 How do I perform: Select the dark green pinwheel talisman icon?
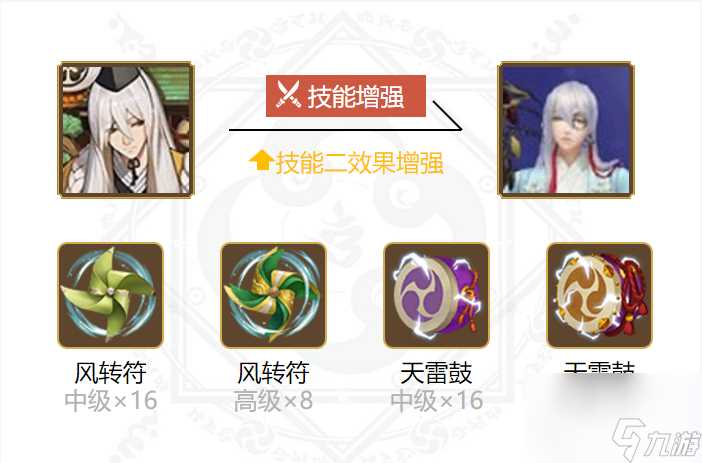click(x=274, y=295)
